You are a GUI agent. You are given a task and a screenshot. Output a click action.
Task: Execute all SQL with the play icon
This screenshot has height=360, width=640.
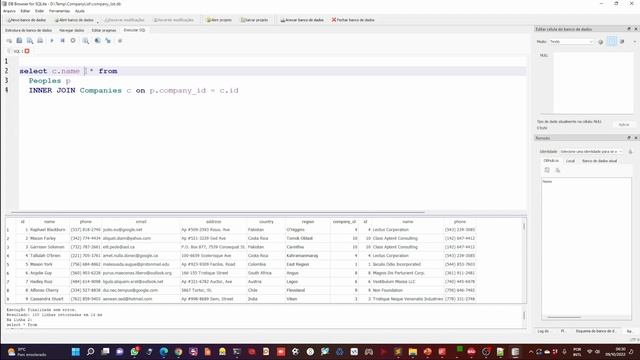[52, 41]
